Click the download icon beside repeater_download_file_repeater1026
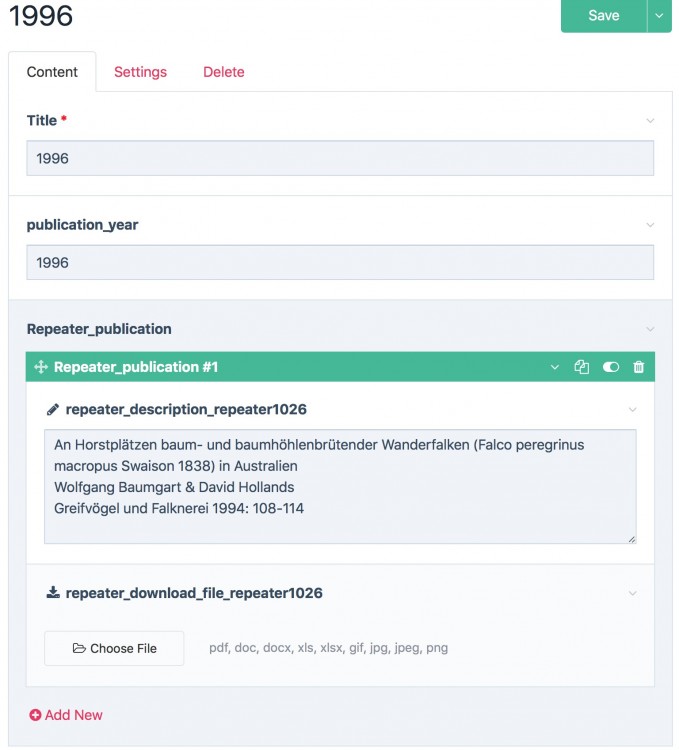679x750 pixels. tap(53, 593)
